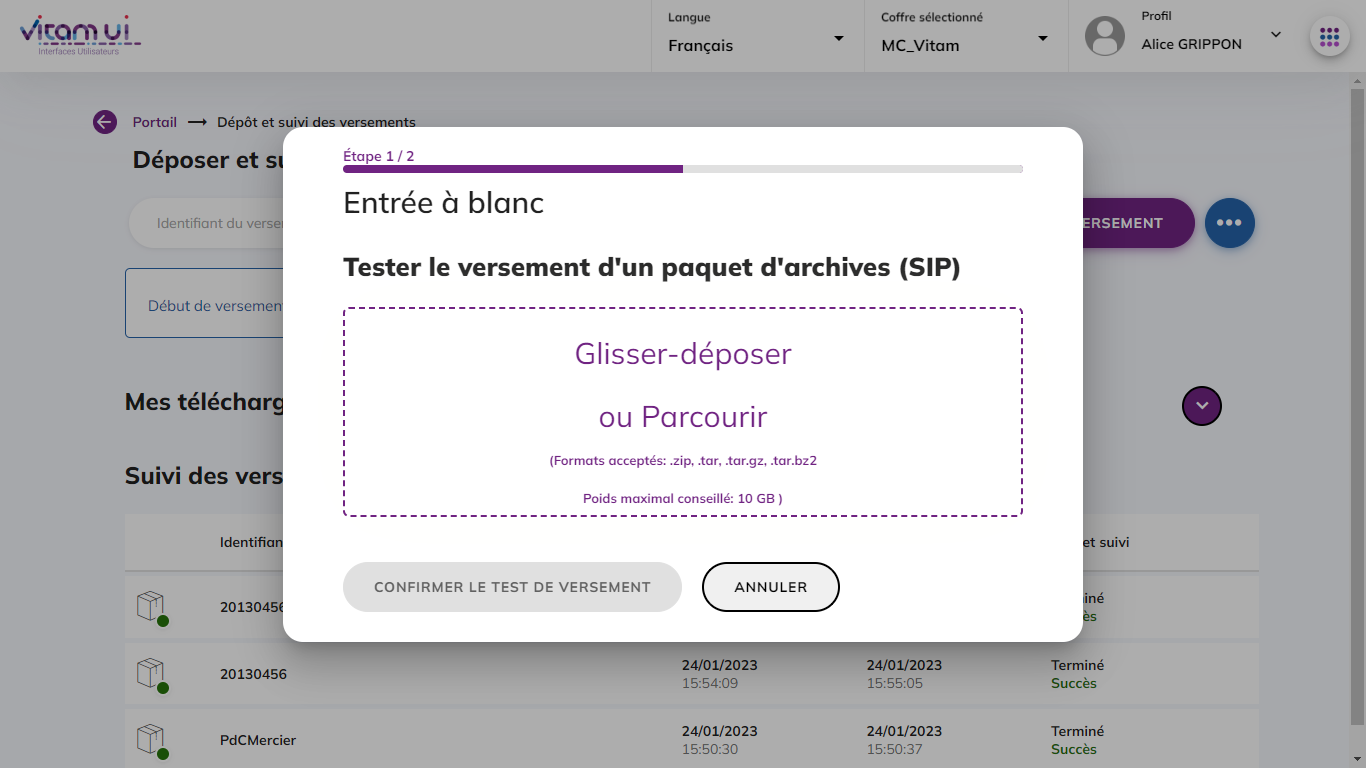This screenshot has width=1366, height=768.
Task: Click the package icon in first table row
Action: [150, 607]
